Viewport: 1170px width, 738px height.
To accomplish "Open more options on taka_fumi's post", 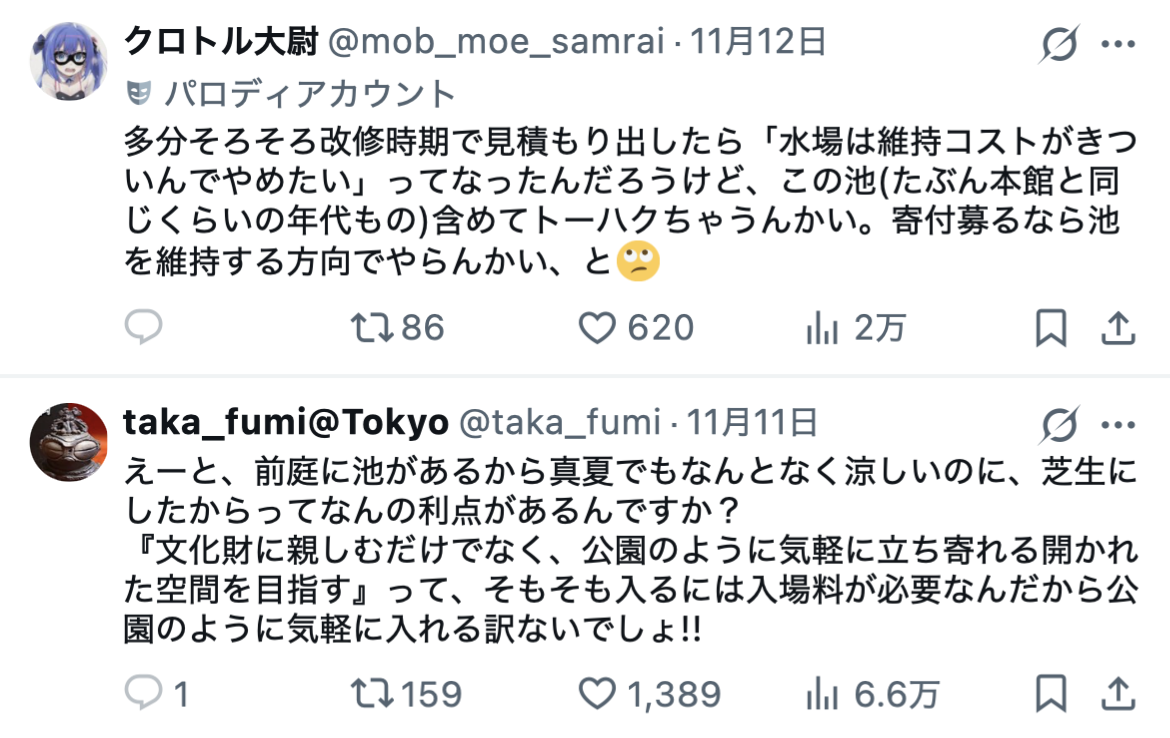I will [1117, 425].
